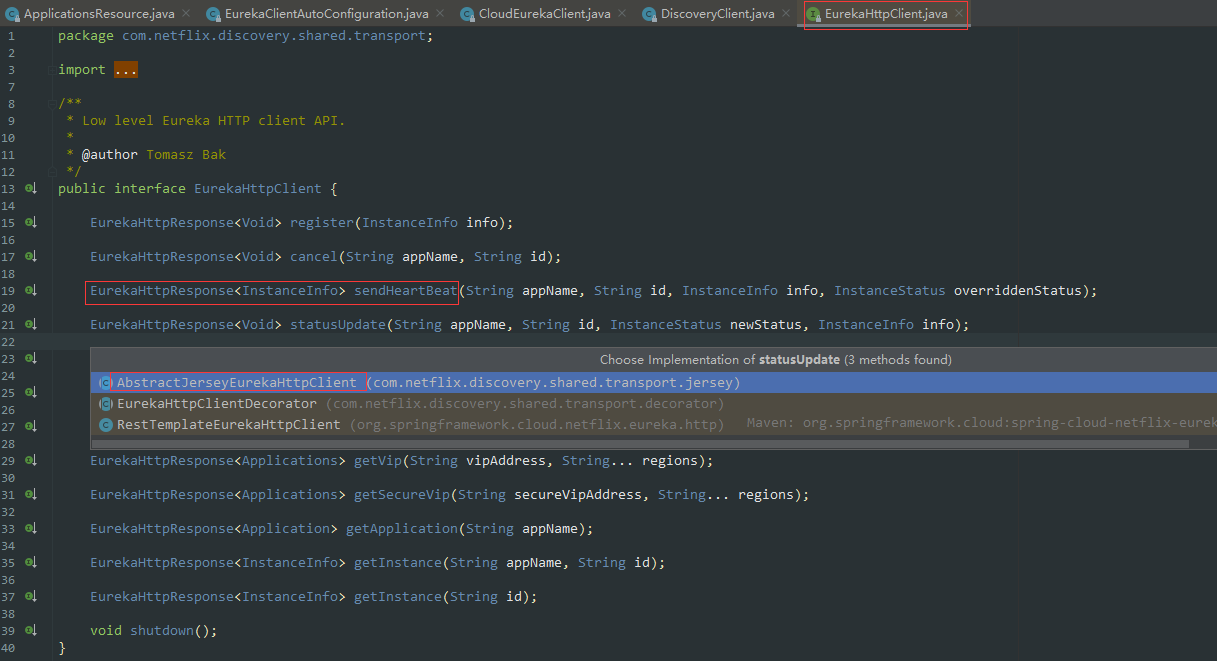This screenshot has height=661, width=1217.
Task: Click register method name
Action: [322, 223]
